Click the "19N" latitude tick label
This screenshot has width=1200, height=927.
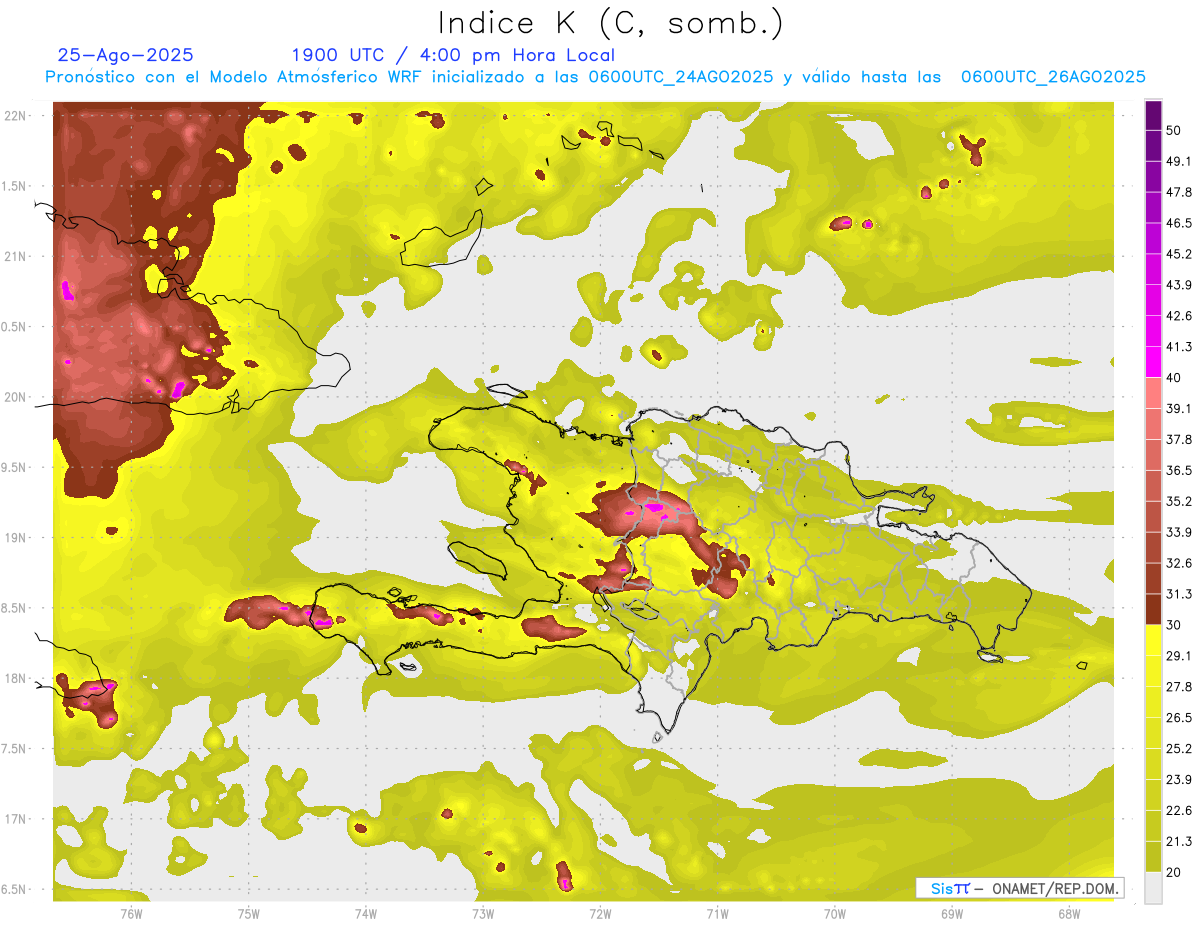tap(17, 538)
